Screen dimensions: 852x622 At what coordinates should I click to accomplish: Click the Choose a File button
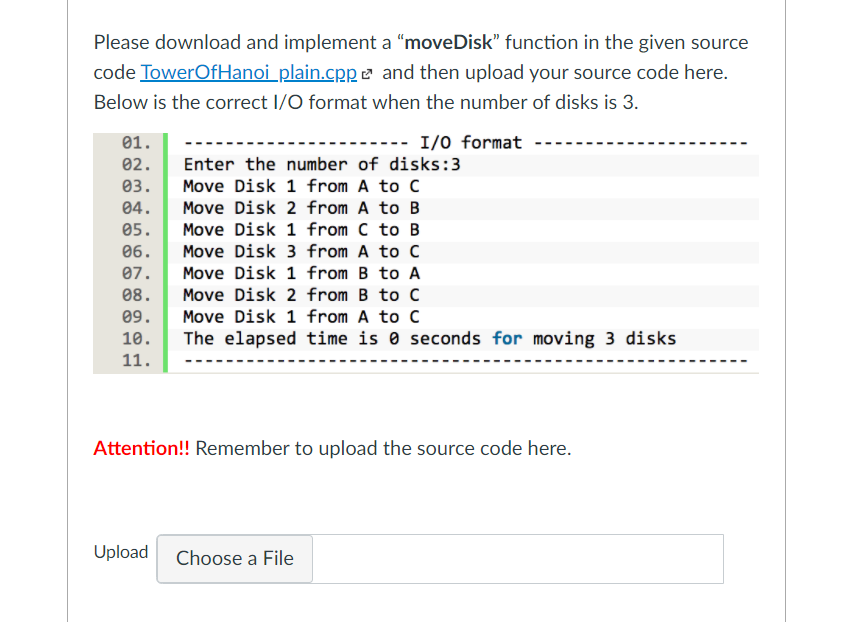coord(234,559)
